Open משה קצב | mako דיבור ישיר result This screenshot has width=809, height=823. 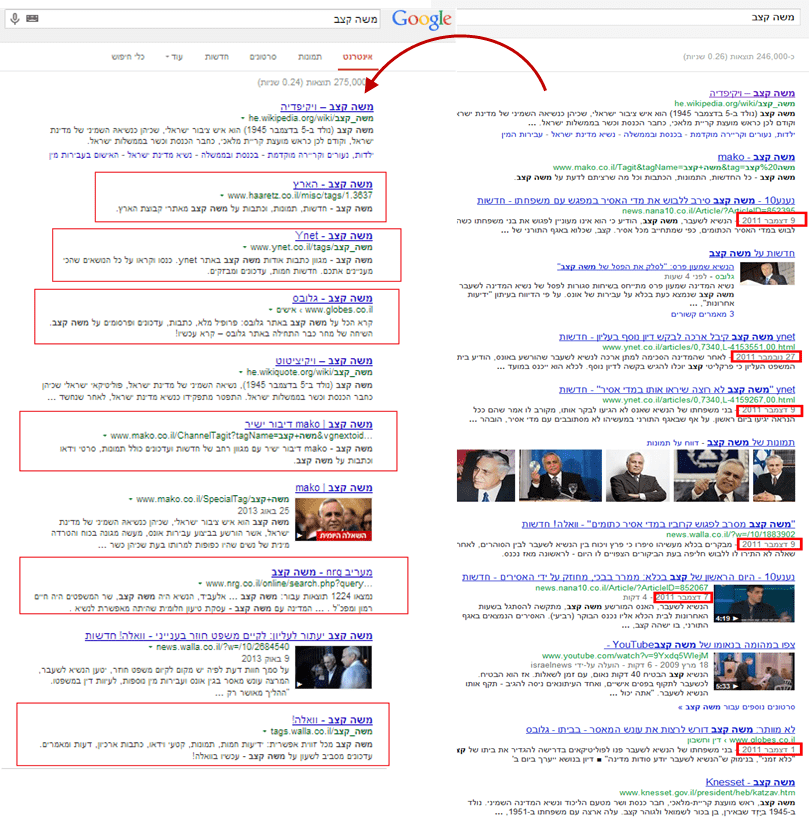pos(309,424)
